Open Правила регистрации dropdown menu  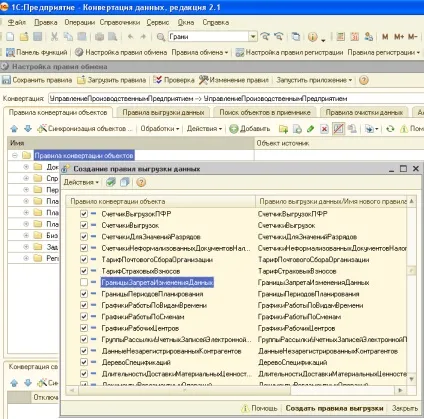[x=384, y=52]
